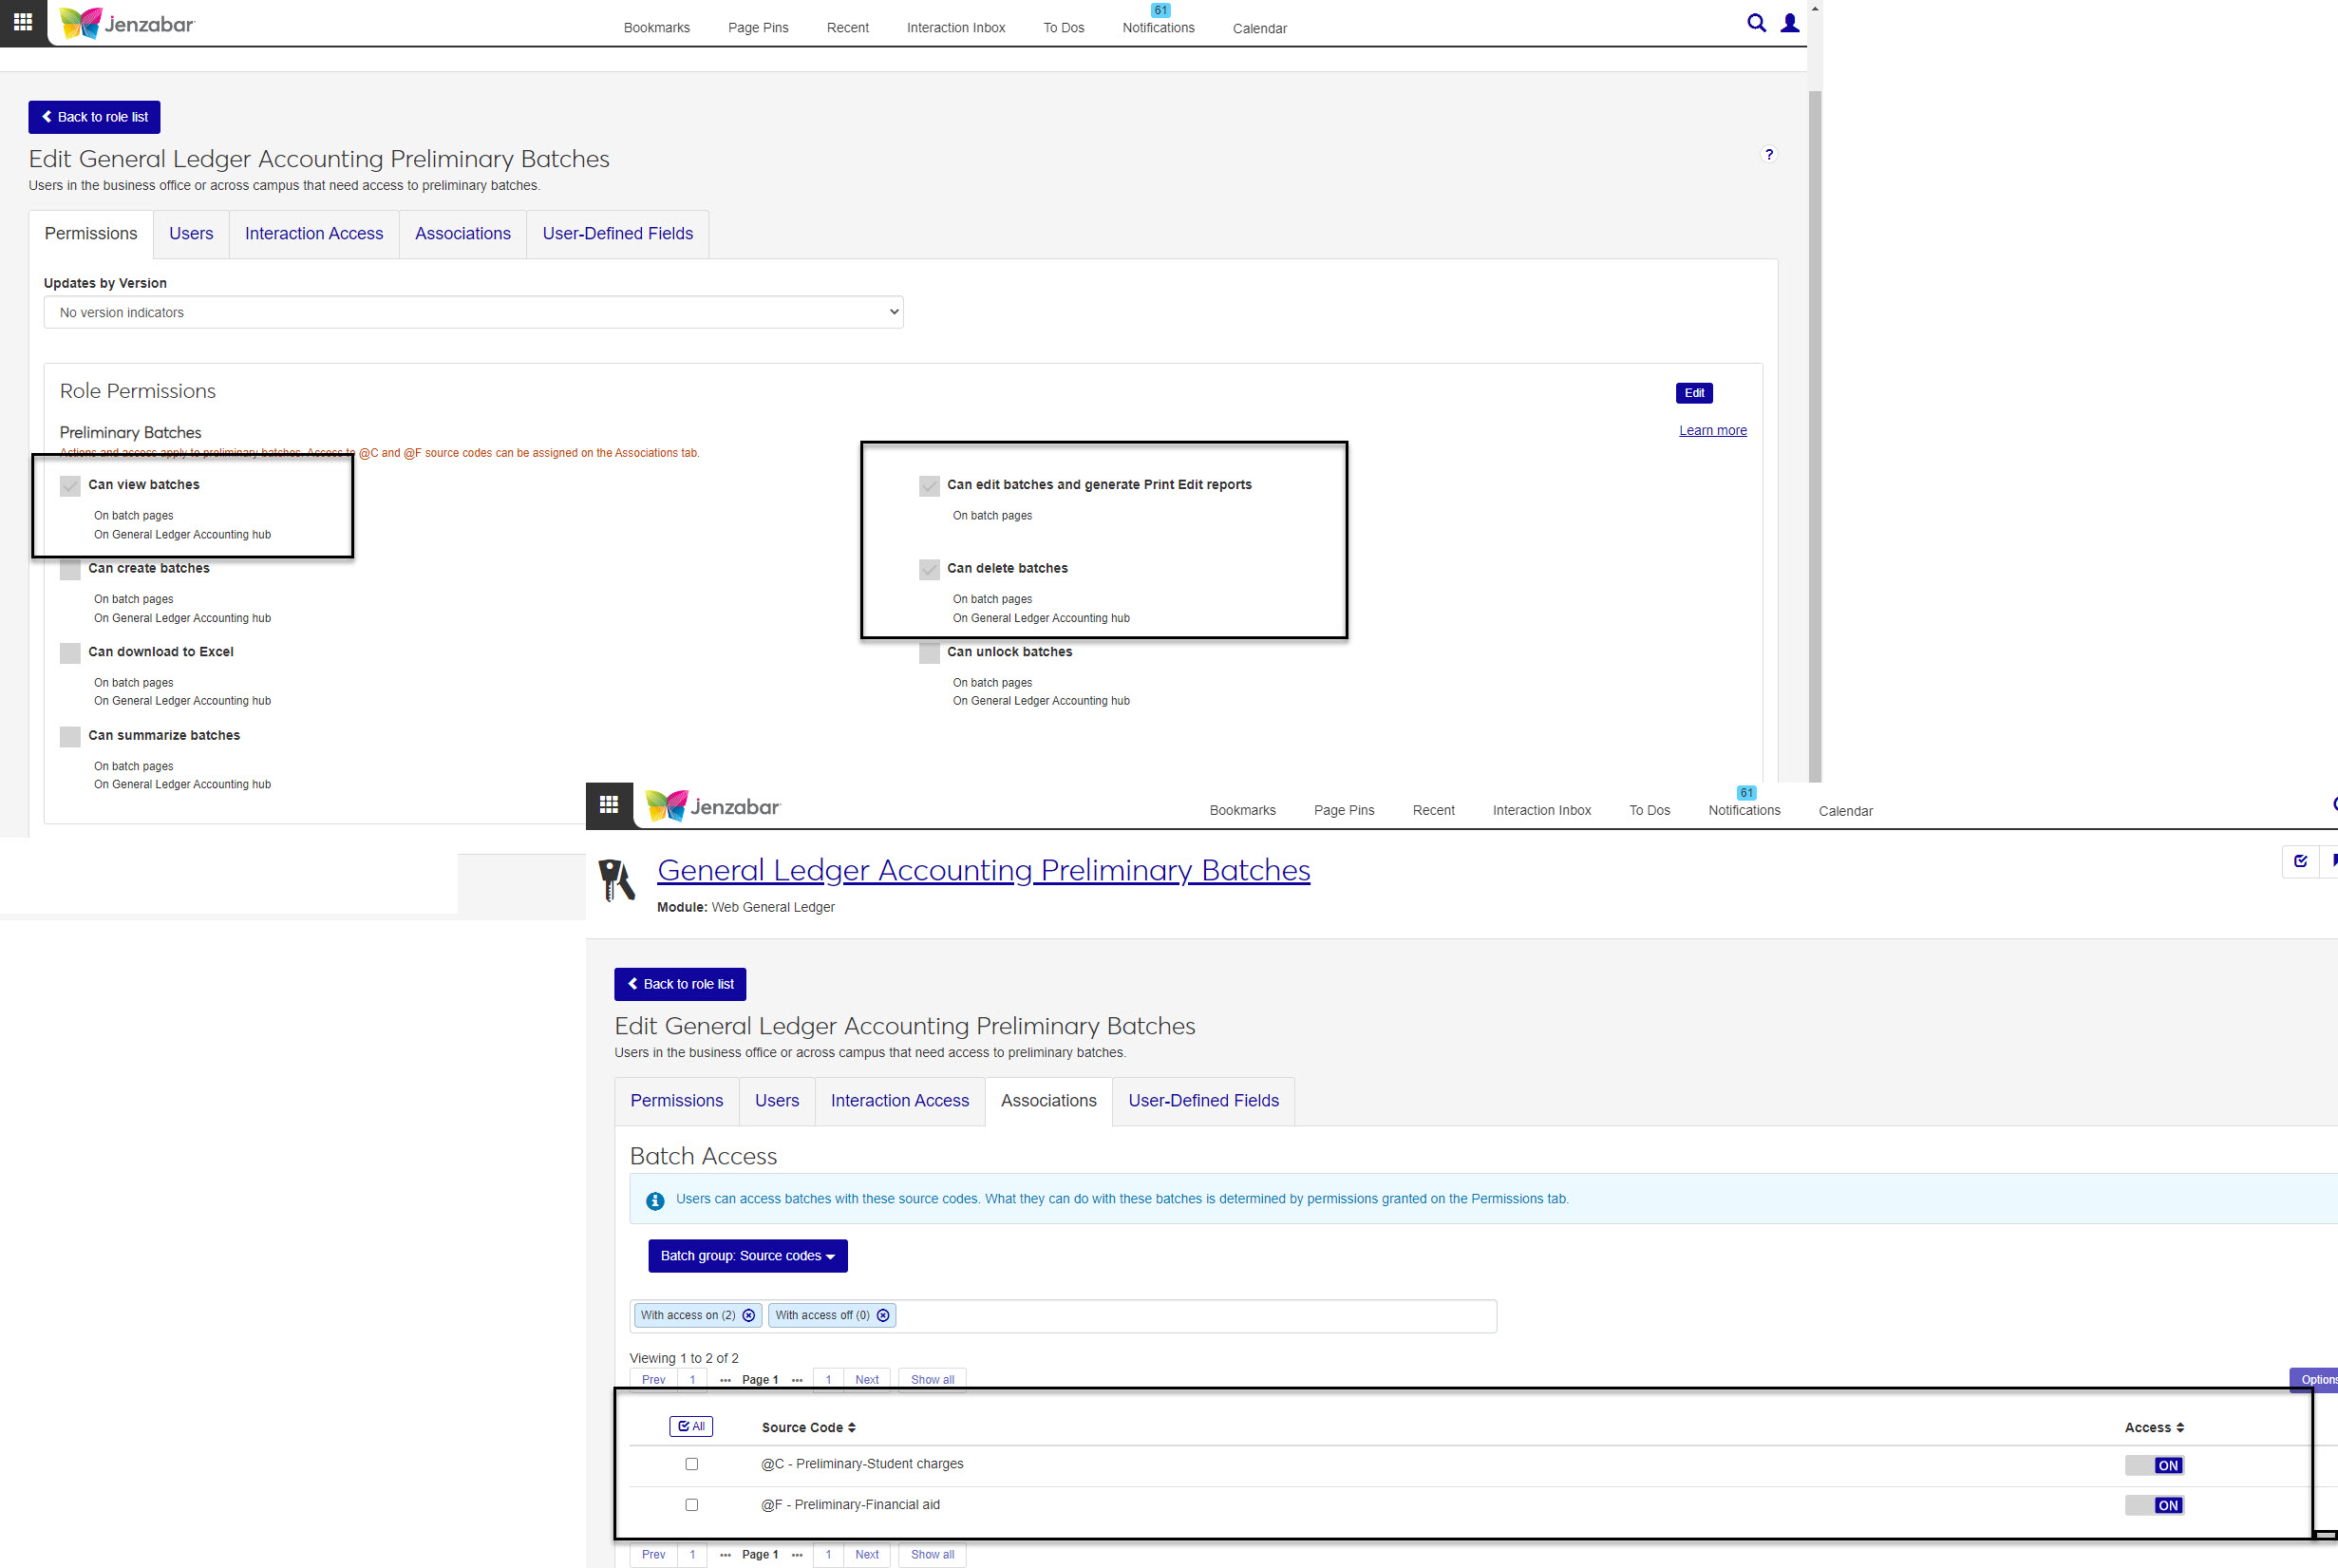2338x1568 pixels.
Task: Click the Edit button in Role Permissions
Action: coord(1693,393)
